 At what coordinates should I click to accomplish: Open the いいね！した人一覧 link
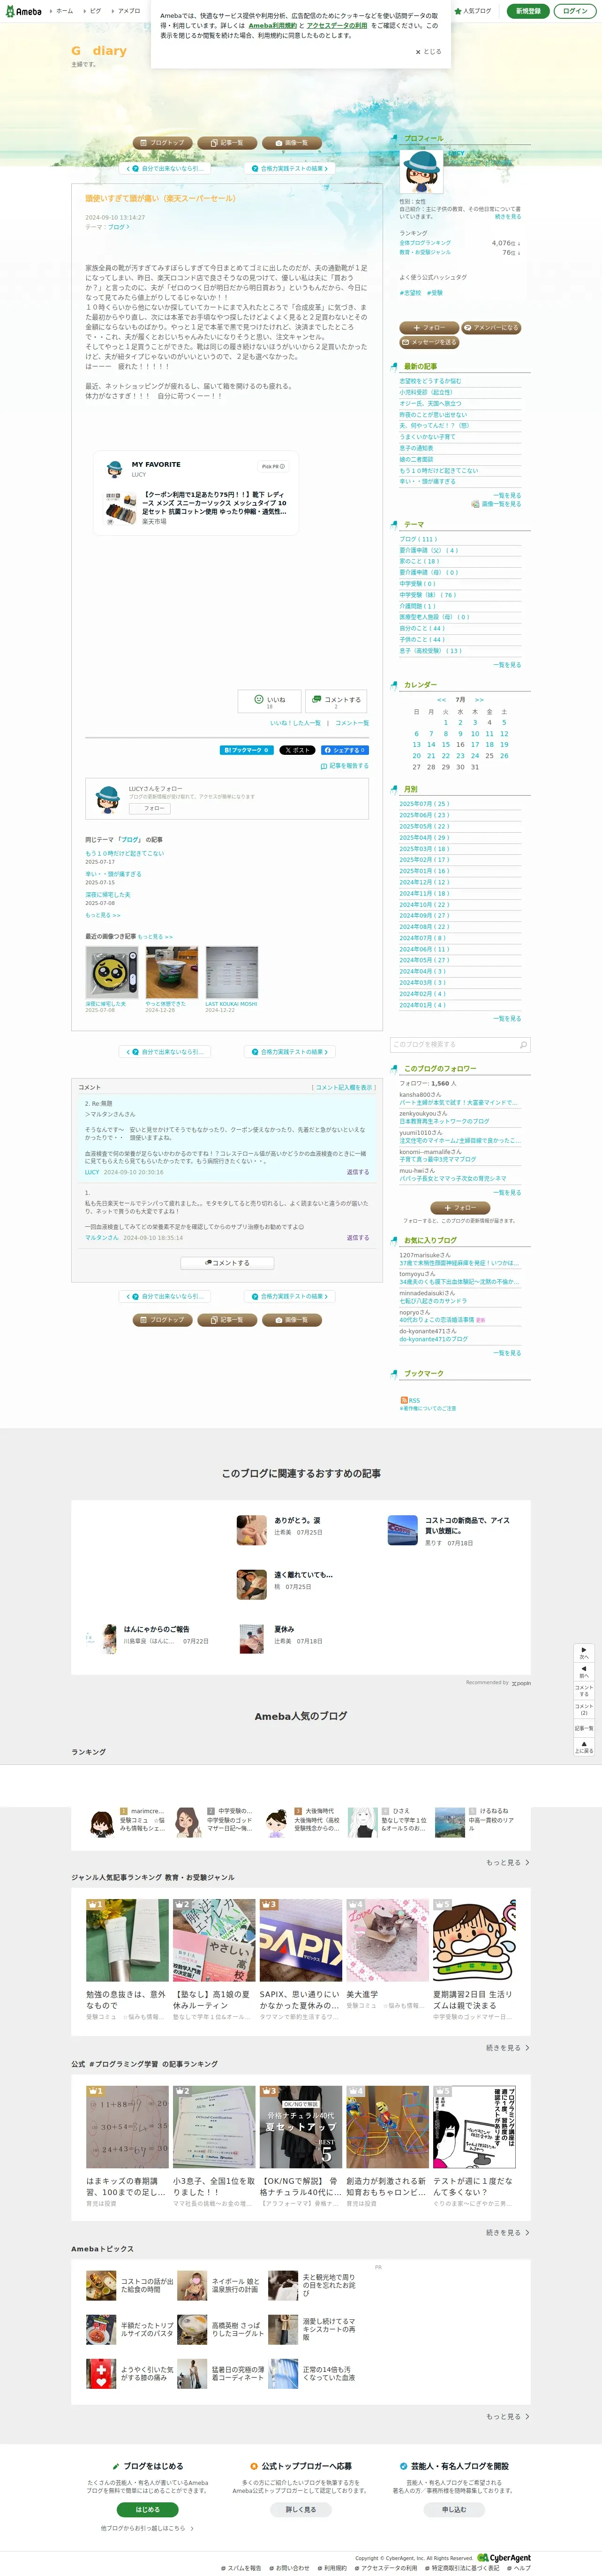click(295, 723)
